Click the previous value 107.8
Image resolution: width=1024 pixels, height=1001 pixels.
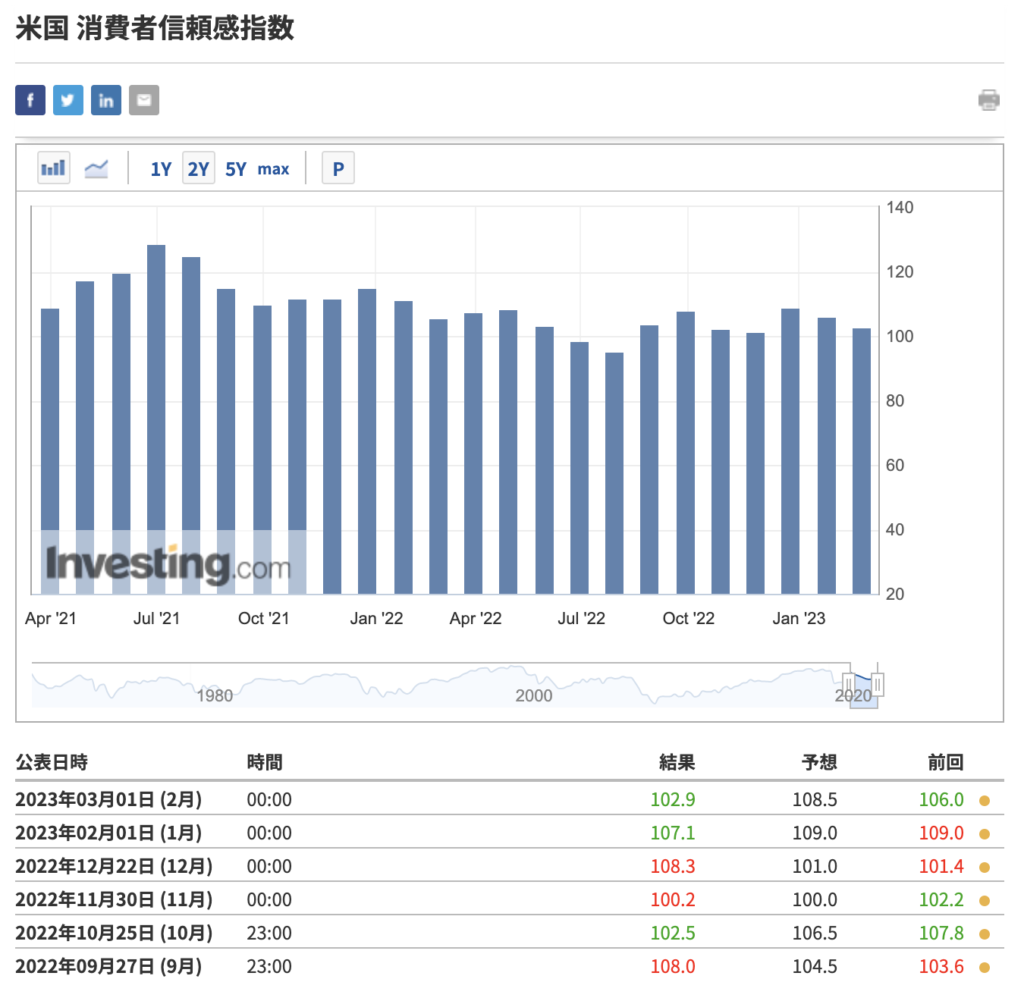coord(941,932)
